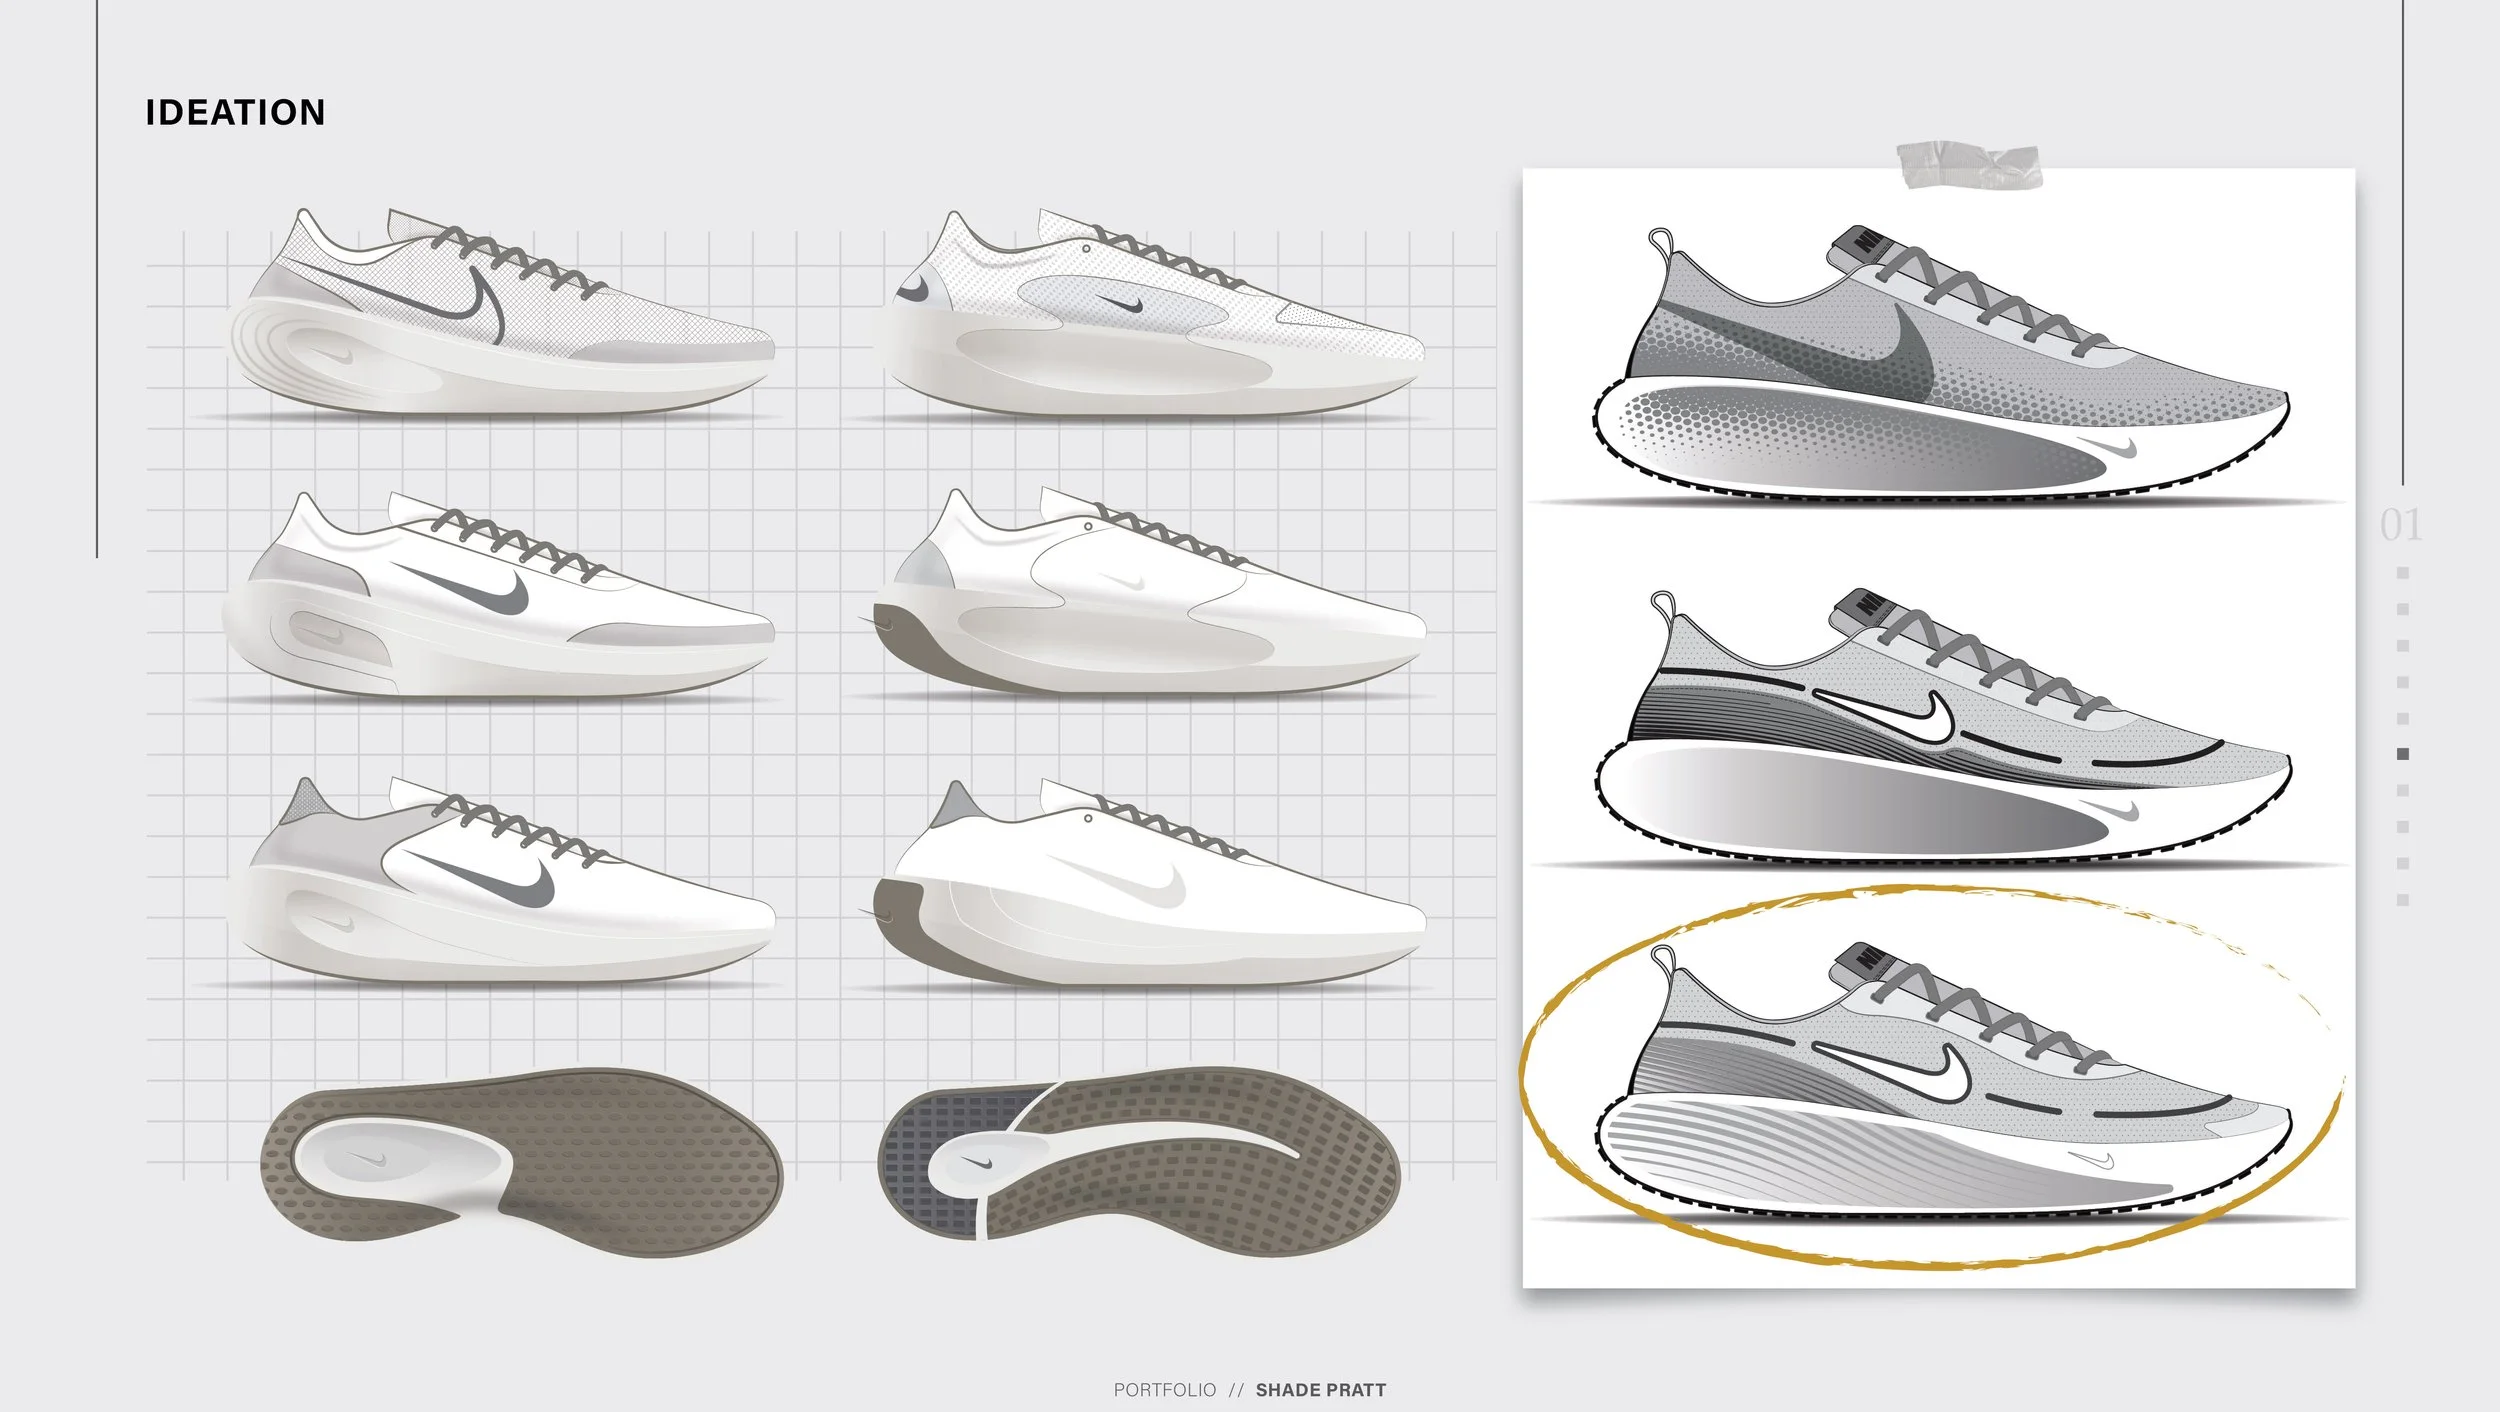Select the dark active page indicator dot
The width and height of the screenshot is (2500, 1412).
(2403, 754)
